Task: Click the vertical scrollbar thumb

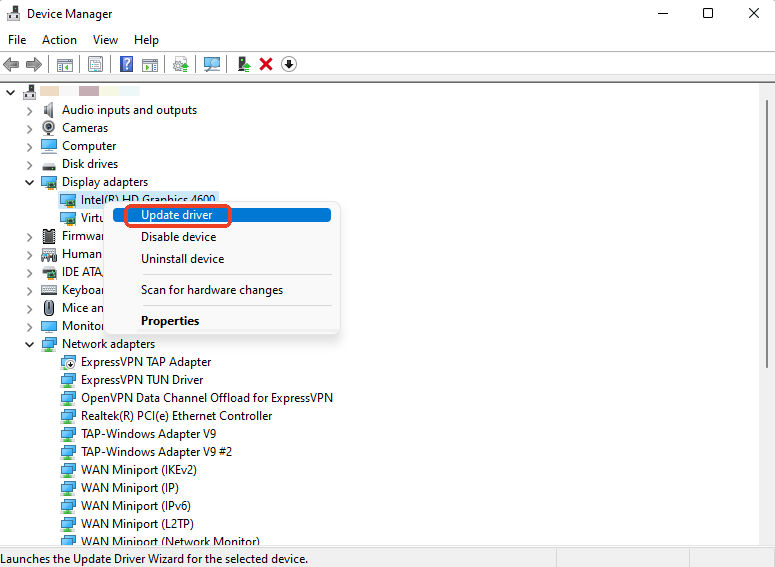Action: (x=767, y=233)
